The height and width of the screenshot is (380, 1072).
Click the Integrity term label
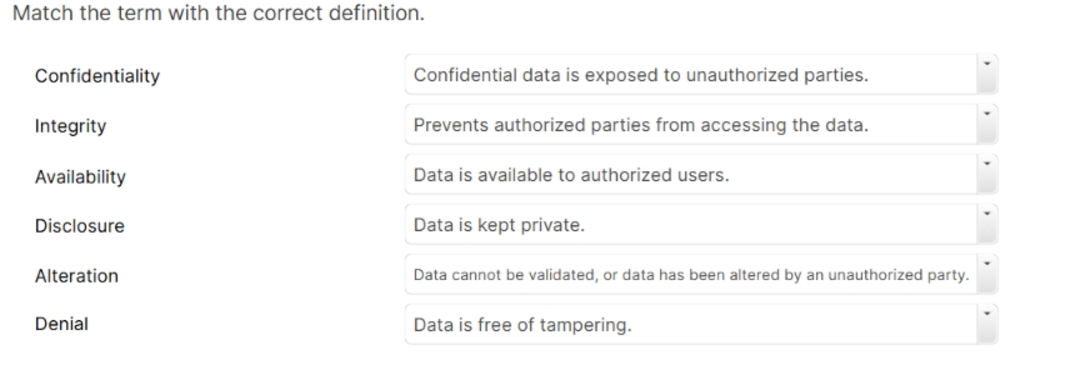click(70, 126)
